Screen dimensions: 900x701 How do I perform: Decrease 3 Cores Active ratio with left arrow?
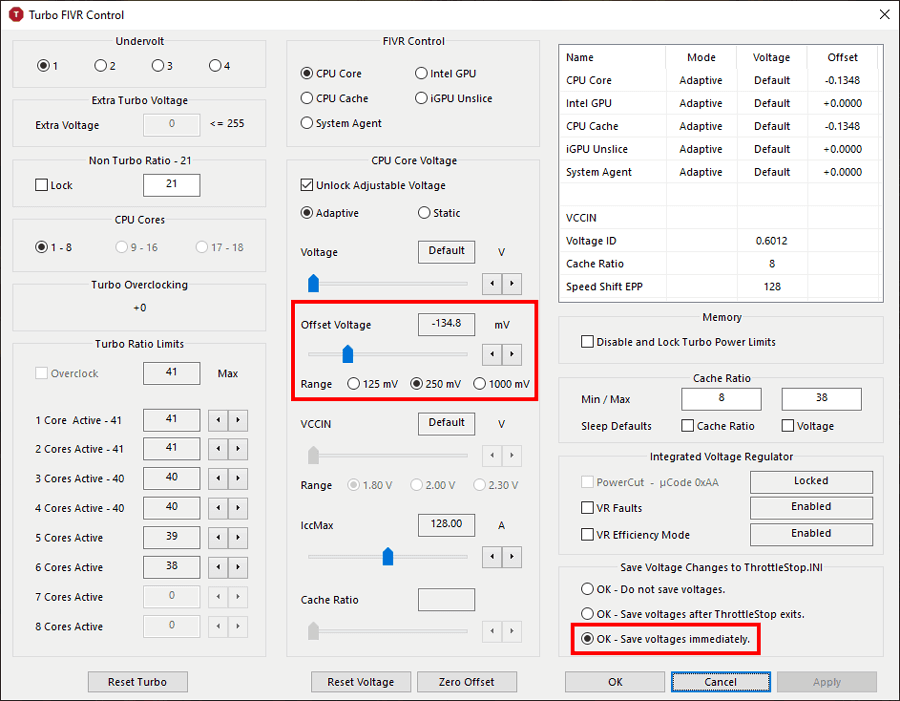218,478
